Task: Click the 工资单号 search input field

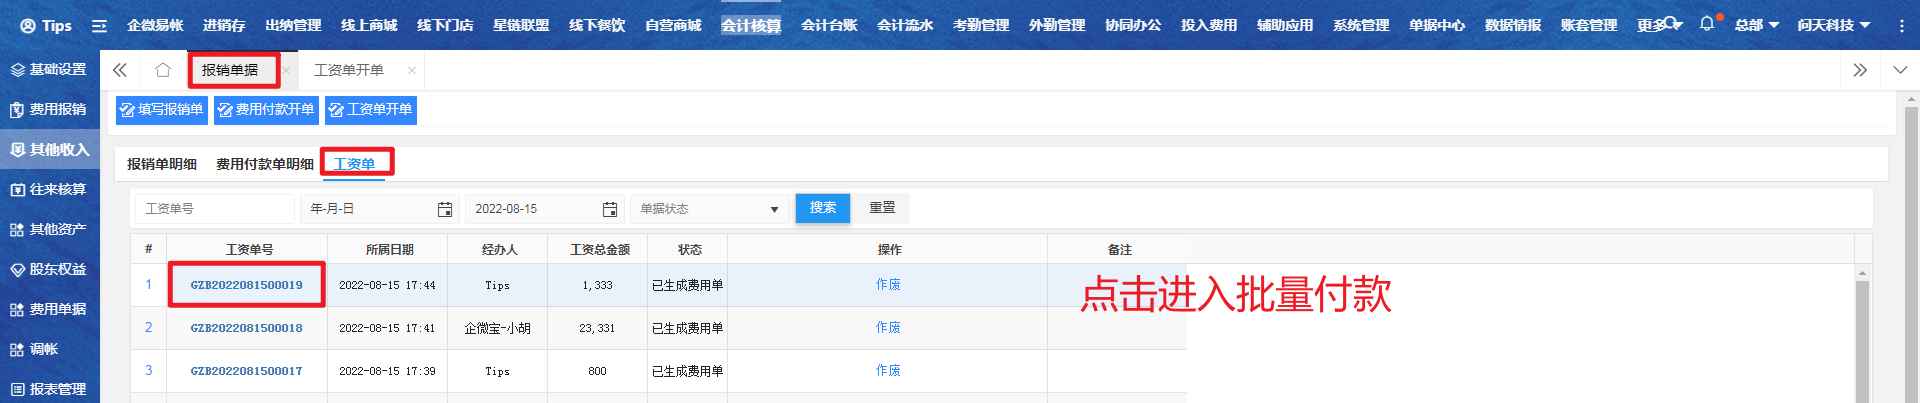Action: (x=214, y=209)
